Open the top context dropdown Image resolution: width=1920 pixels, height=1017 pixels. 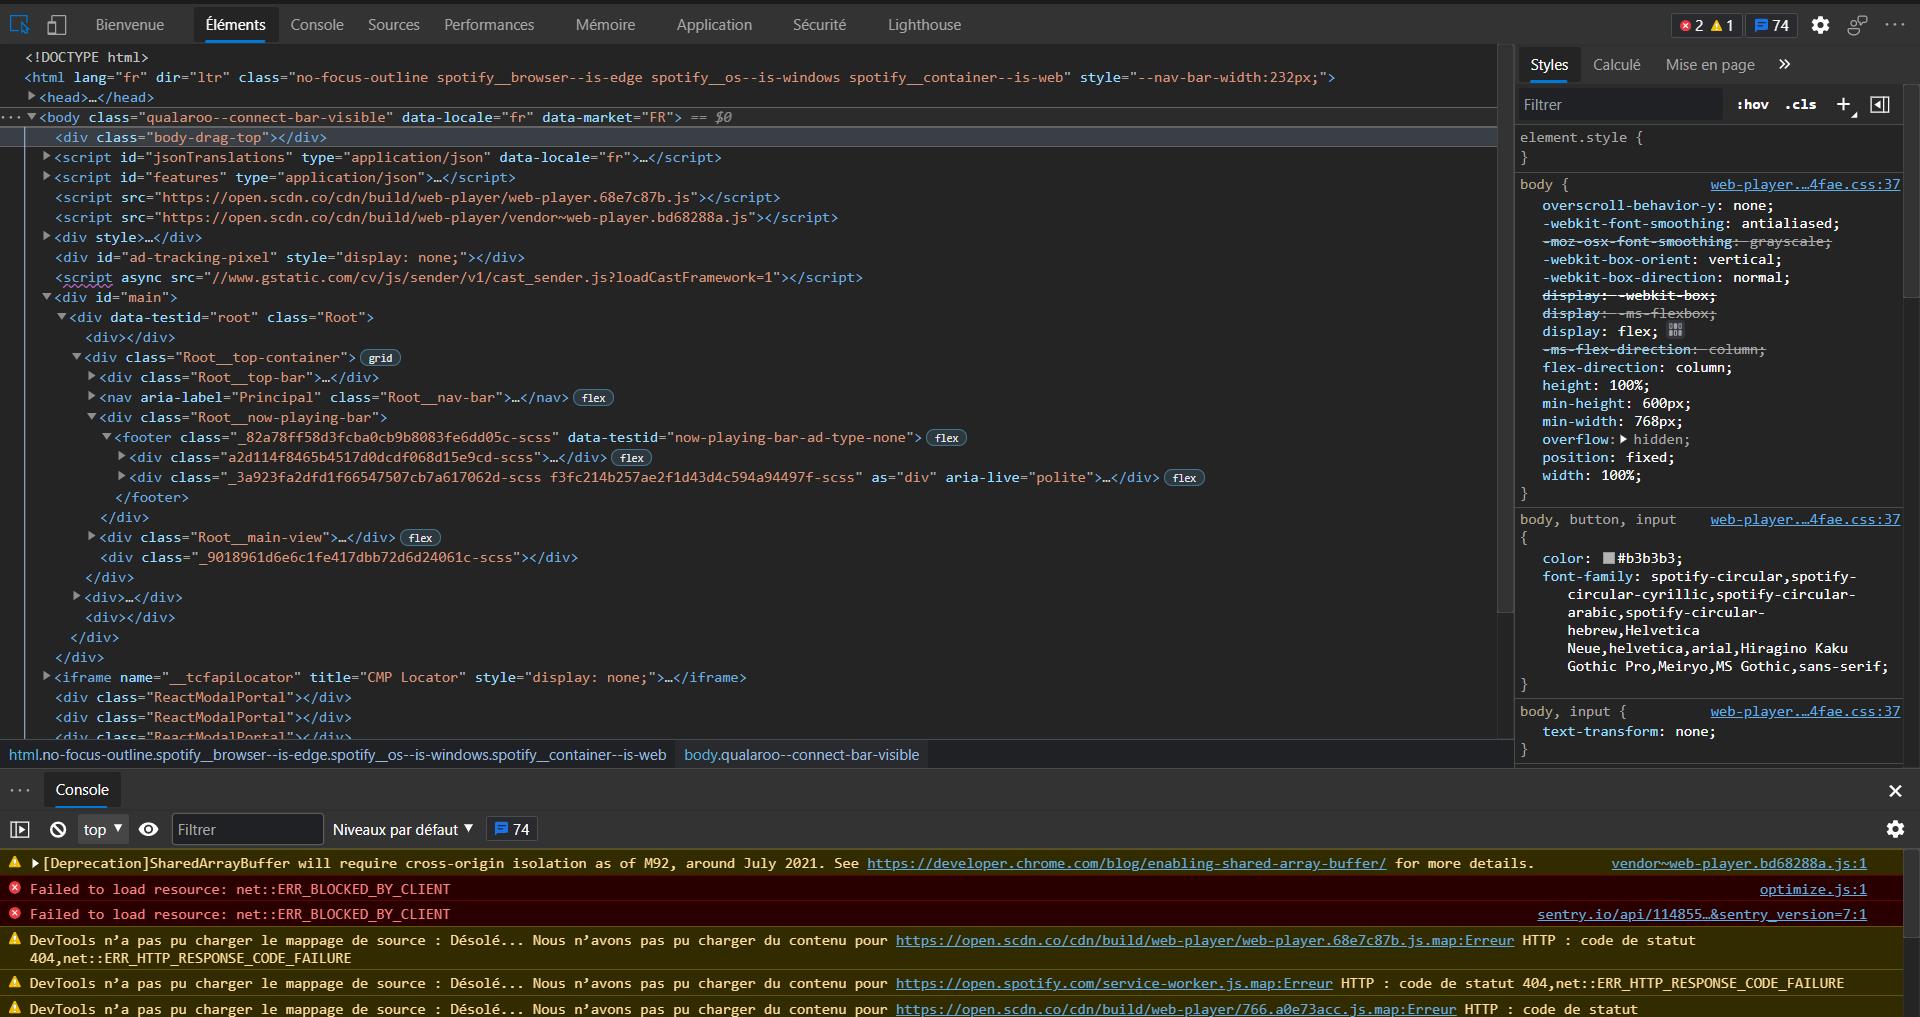(103, 829)
